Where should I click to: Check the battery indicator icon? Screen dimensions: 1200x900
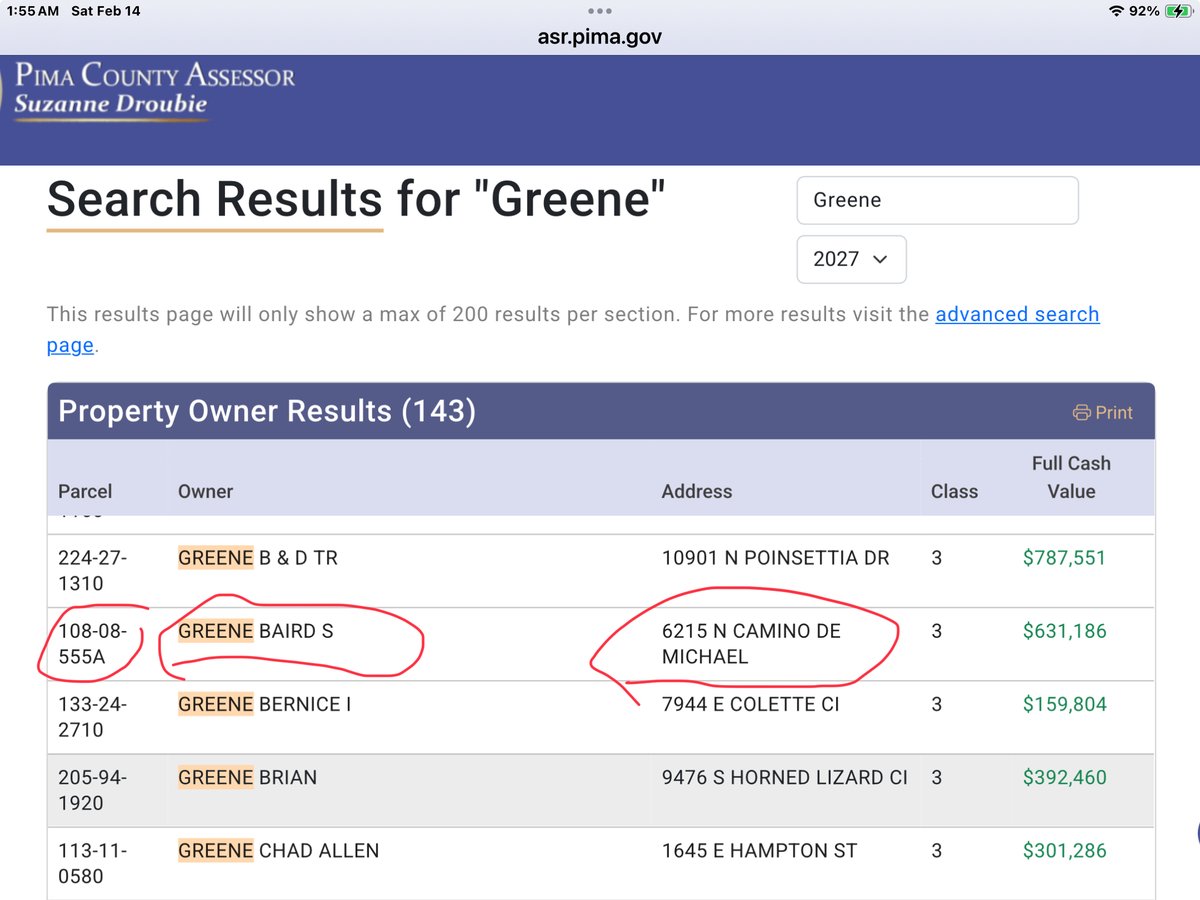point(1178,11)
